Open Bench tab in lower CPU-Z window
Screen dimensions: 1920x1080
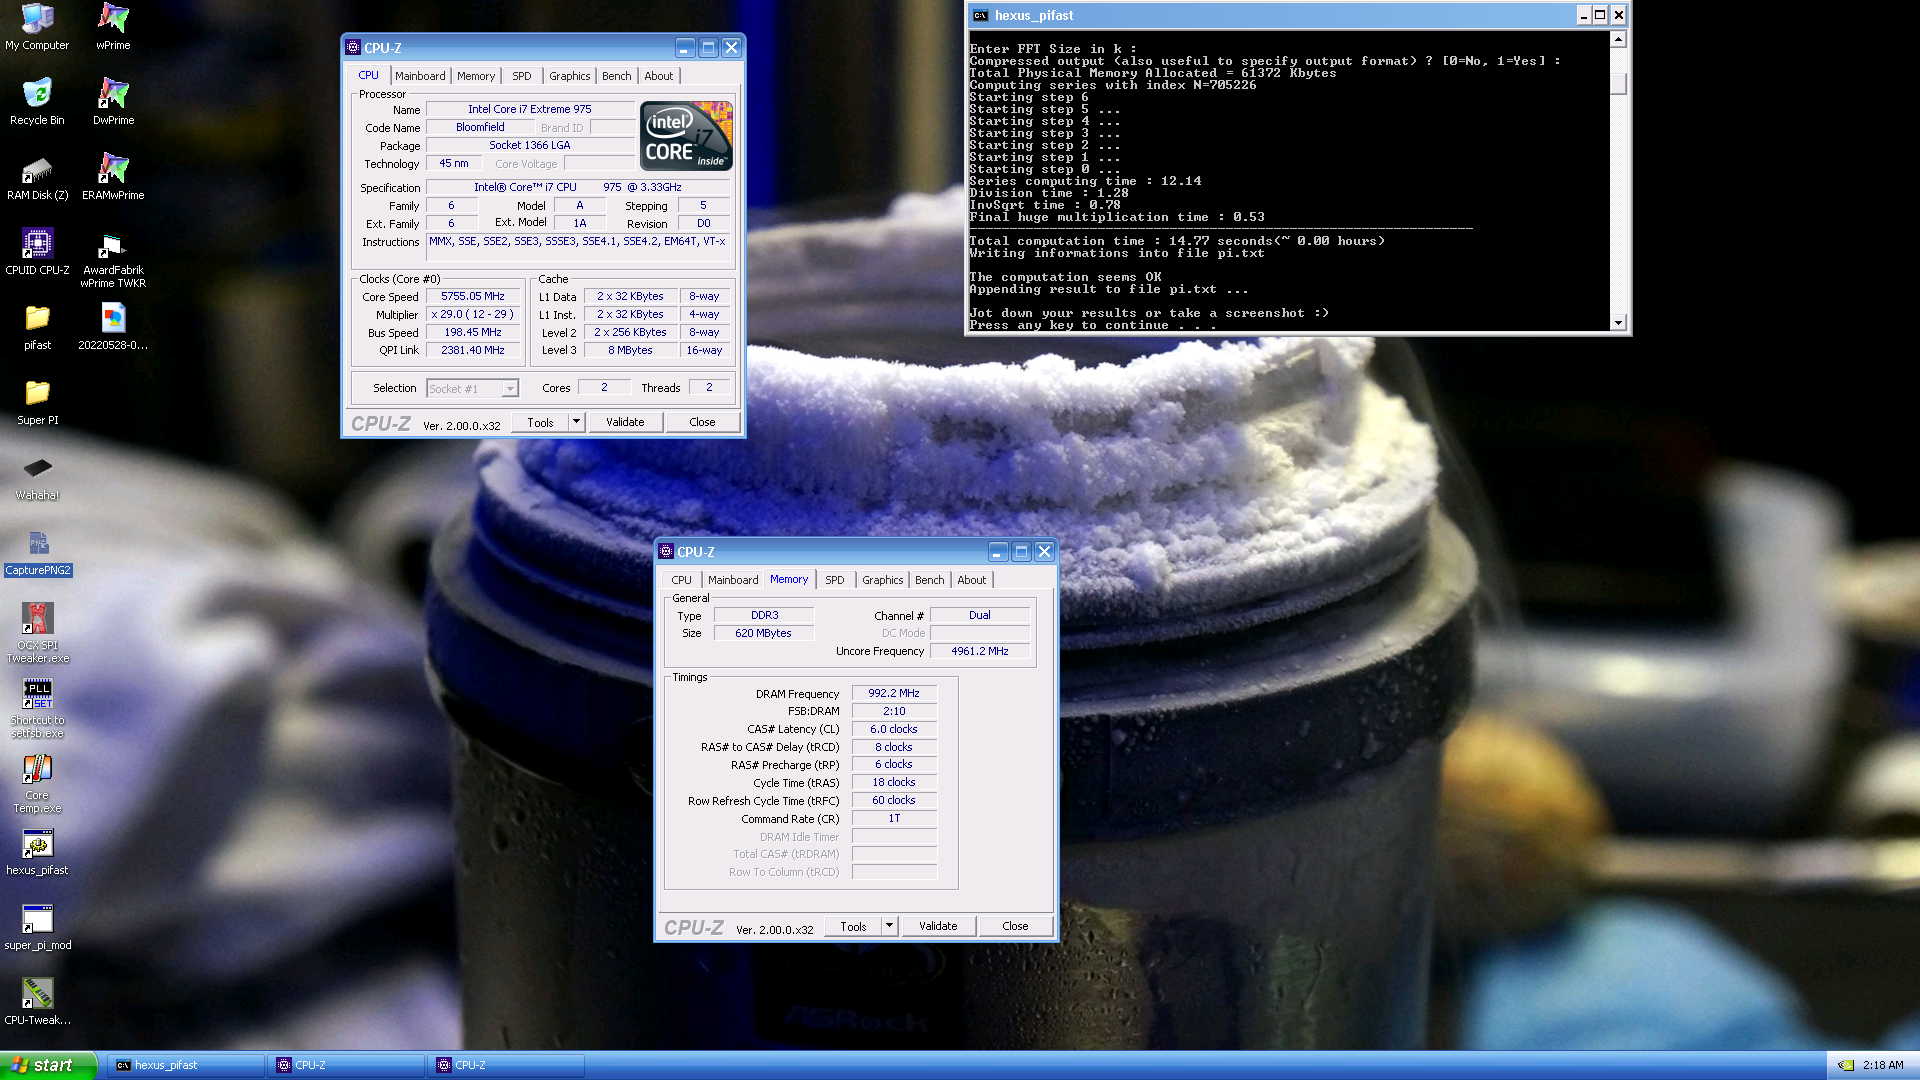coord(930,580)
